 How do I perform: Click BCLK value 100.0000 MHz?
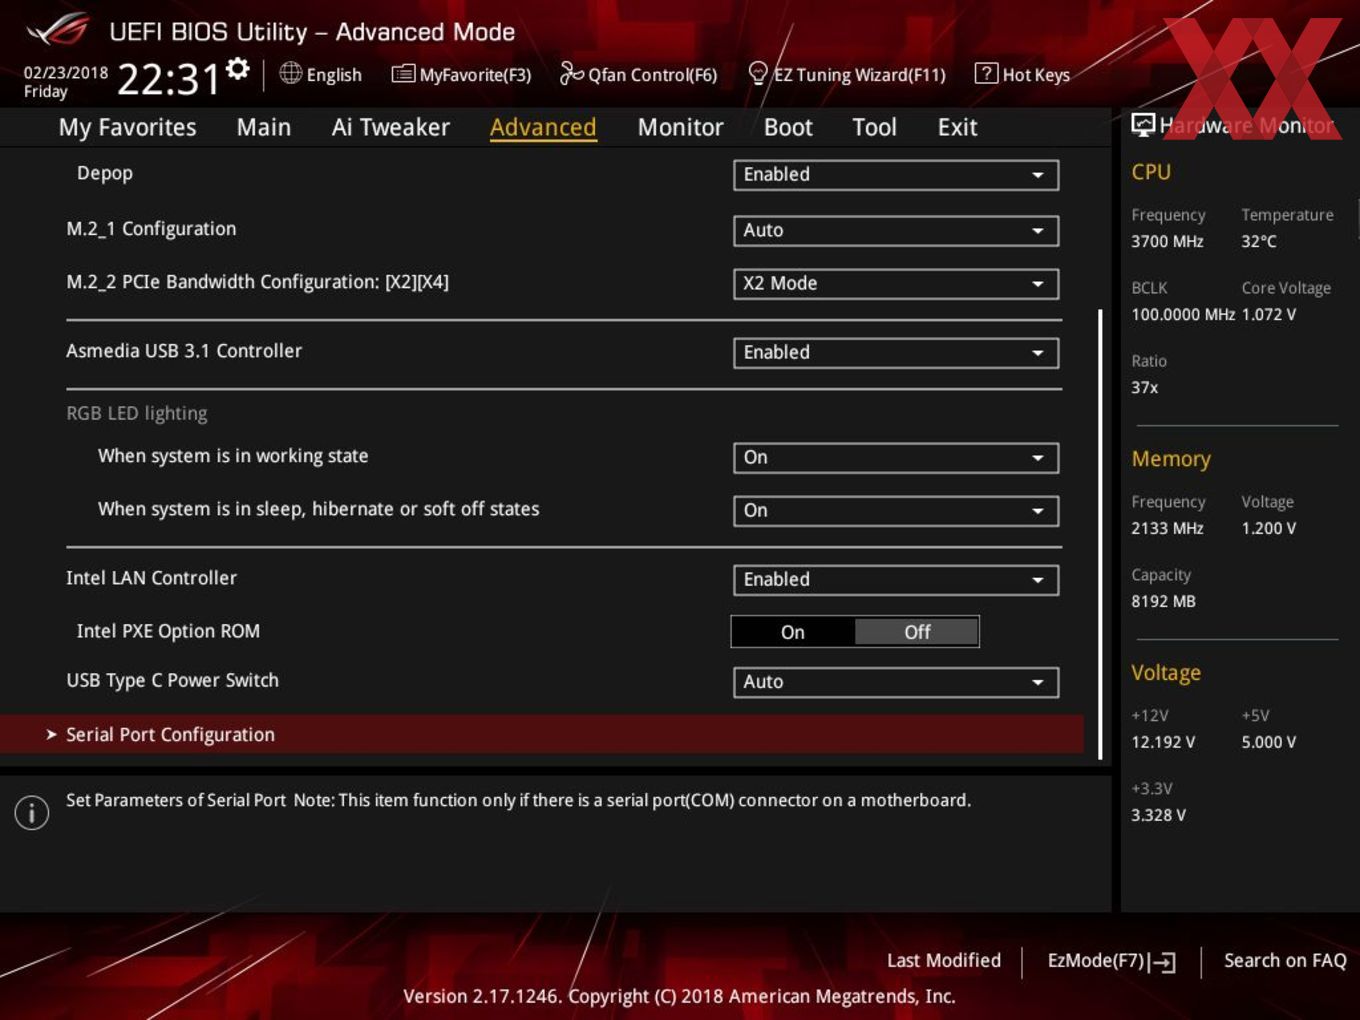point(1183,314)
